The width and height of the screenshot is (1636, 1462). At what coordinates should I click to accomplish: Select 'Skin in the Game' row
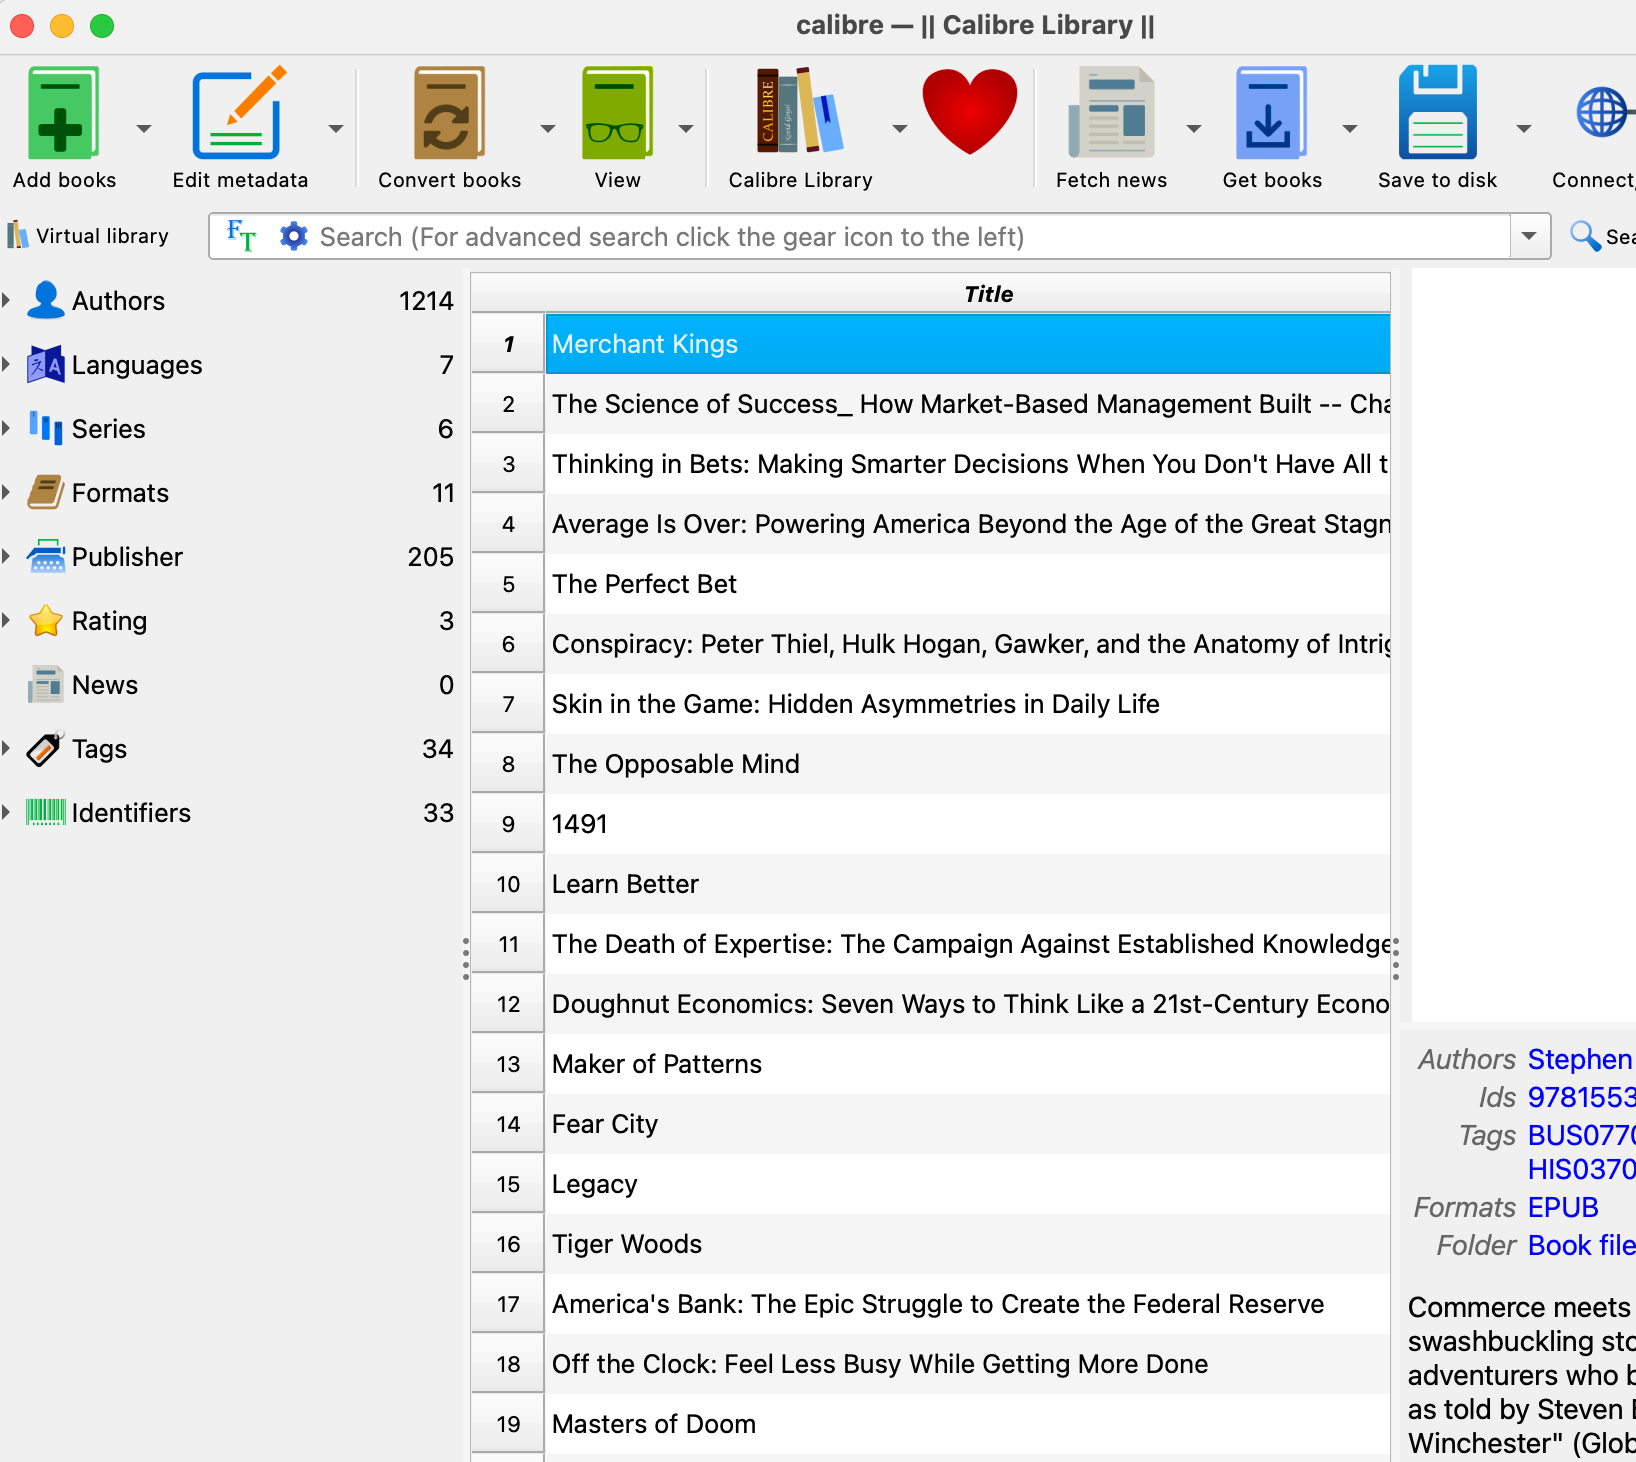(x=967, y=704)
